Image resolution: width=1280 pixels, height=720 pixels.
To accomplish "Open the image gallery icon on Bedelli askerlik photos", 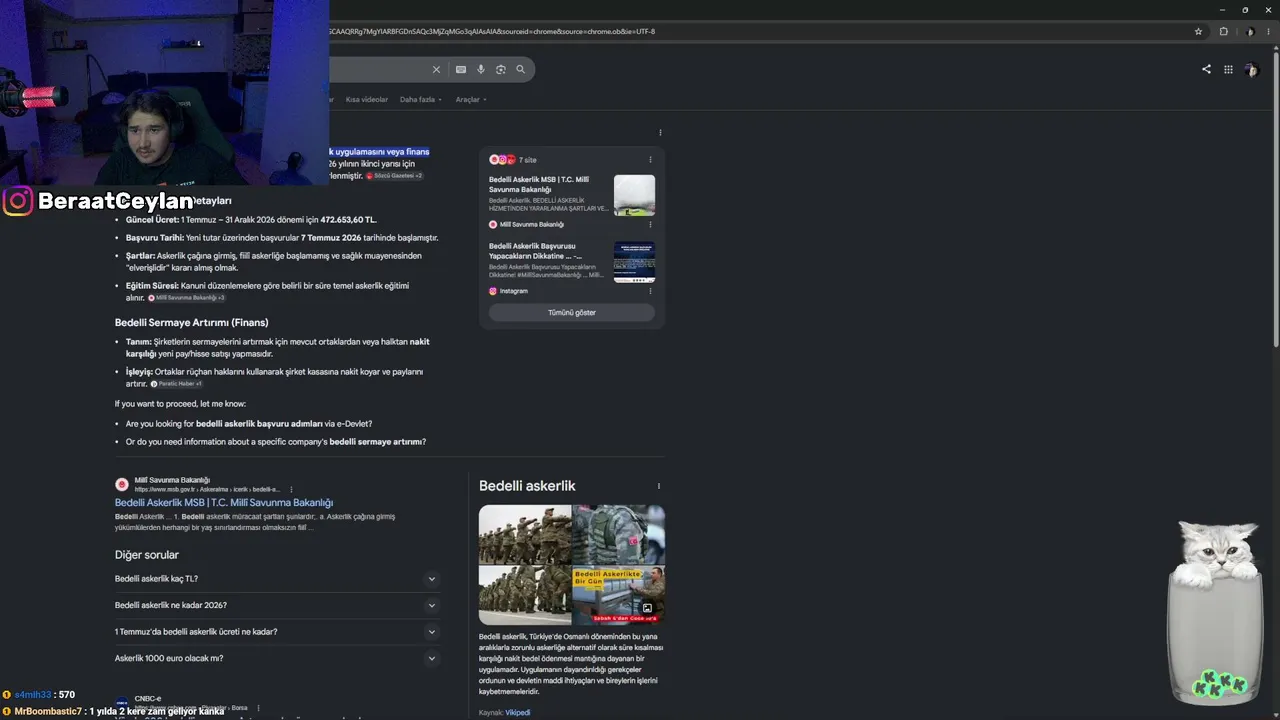I will click(647, 608).
